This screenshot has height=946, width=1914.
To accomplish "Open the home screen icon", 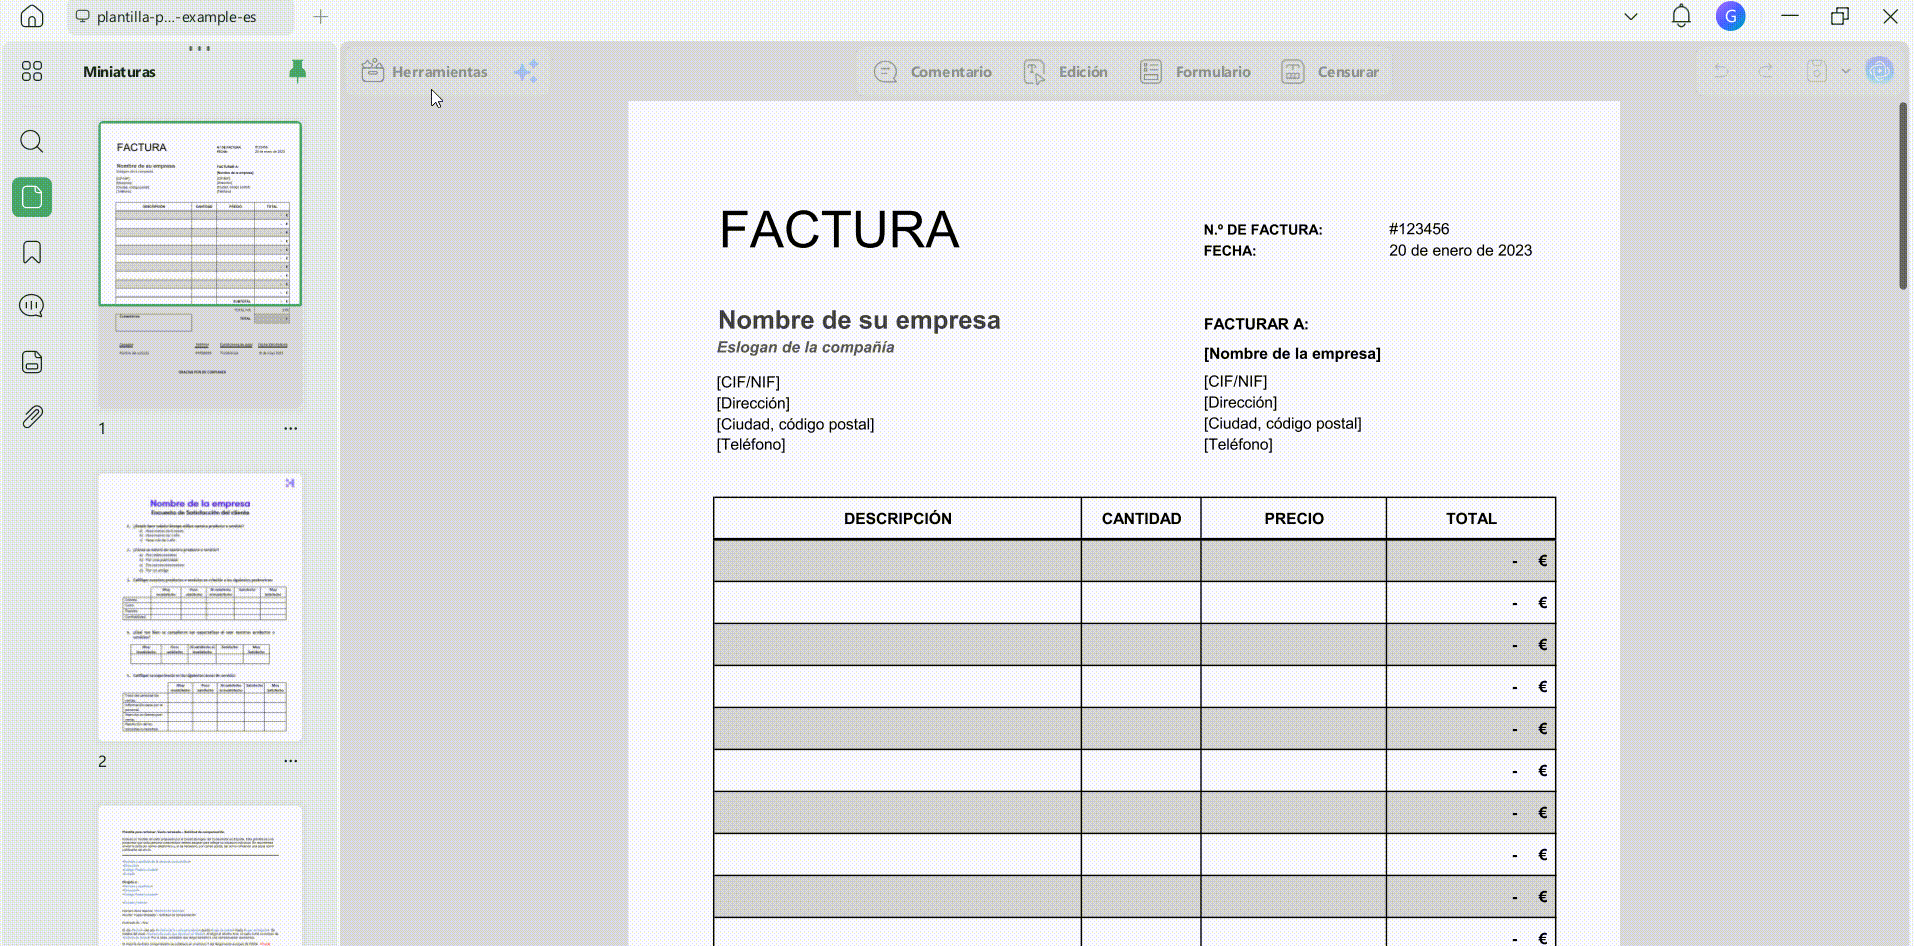I will click(x=32, y=16).
